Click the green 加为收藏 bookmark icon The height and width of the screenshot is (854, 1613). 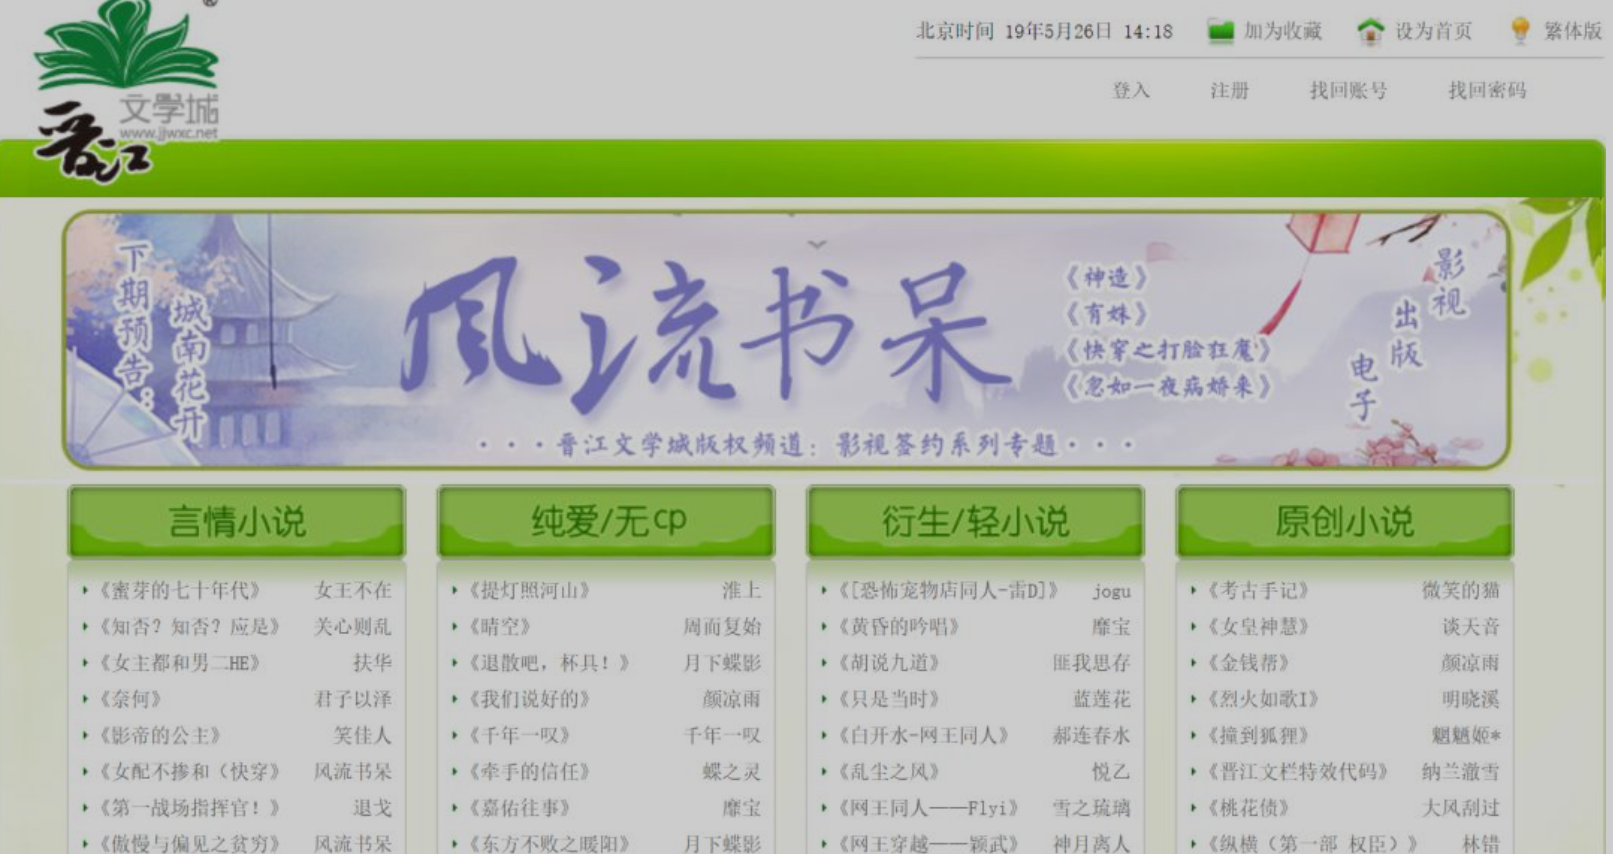point(1220,31)
